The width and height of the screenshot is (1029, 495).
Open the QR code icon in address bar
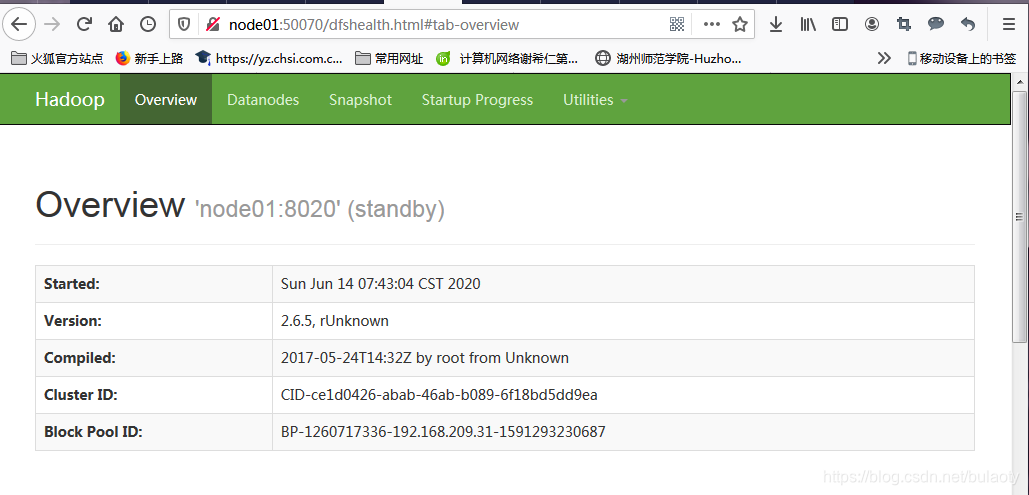click(x=677, y=25)
